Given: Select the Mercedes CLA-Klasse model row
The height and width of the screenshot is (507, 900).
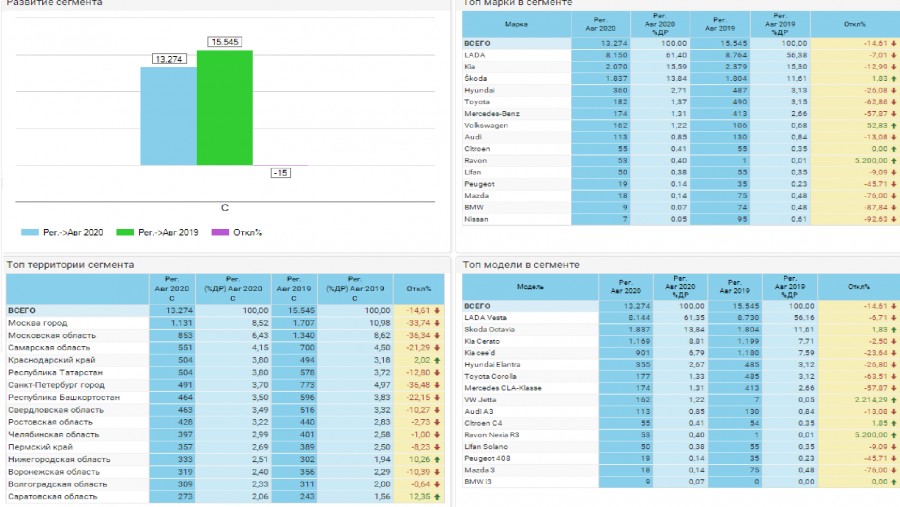Looking at the screenshot, I should tap(681, 388).
